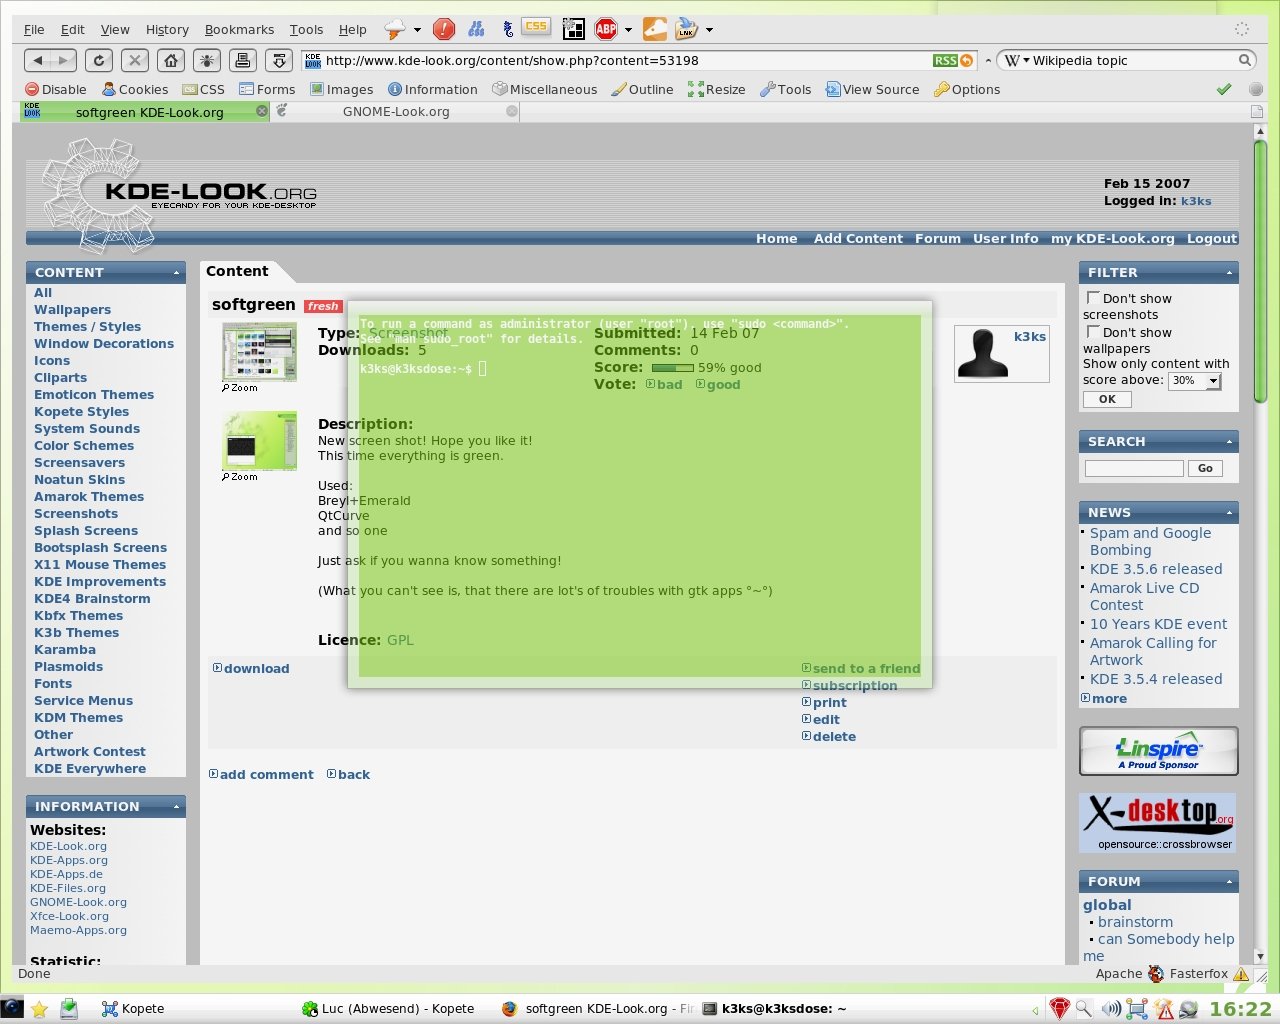Image resolution: width=1280 pixels, height=1024 pixels.
Task: Vote good on softgreen
Action: click(x=719, y=384)
